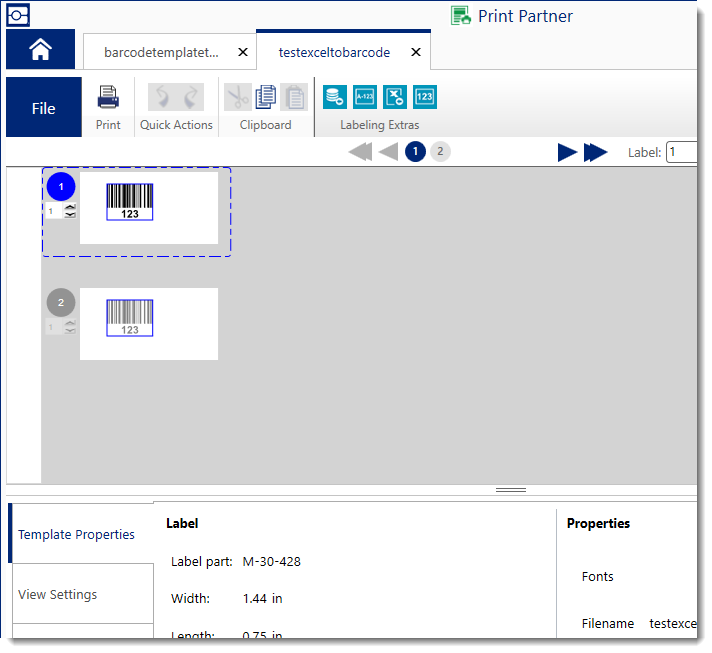
Task: Jump to the first label page
Action: 361,152
